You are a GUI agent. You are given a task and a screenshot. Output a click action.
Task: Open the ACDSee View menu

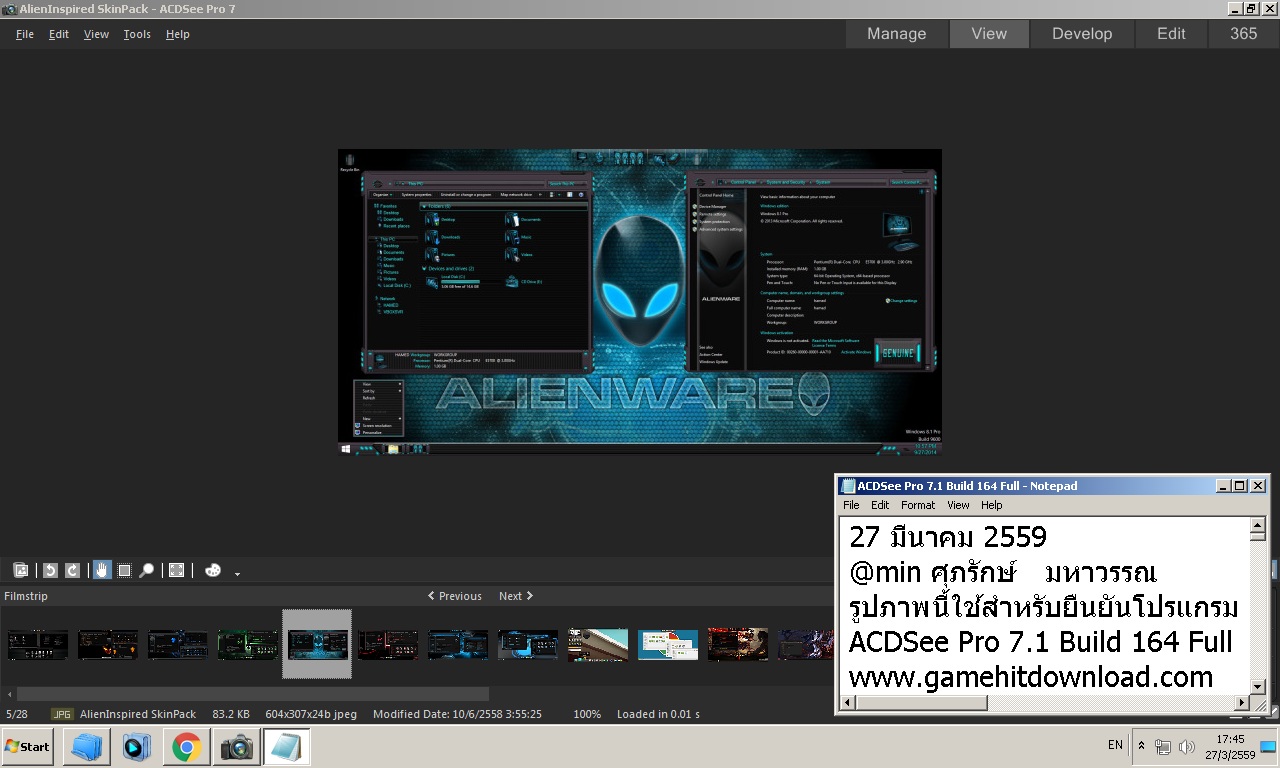pos(96,34)
